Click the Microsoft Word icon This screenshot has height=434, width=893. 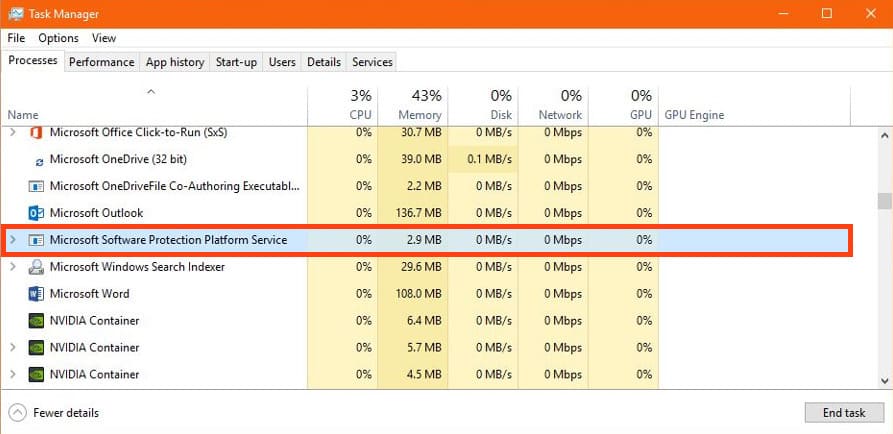click(x=36, y=294)
